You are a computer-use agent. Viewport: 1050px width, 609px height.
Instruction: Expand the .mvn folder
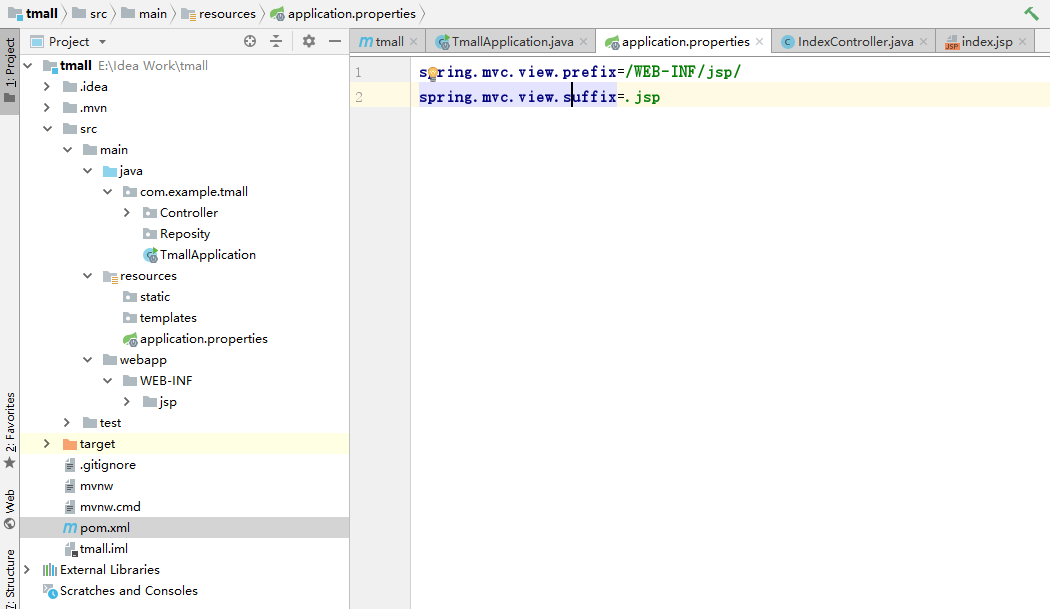47,107
